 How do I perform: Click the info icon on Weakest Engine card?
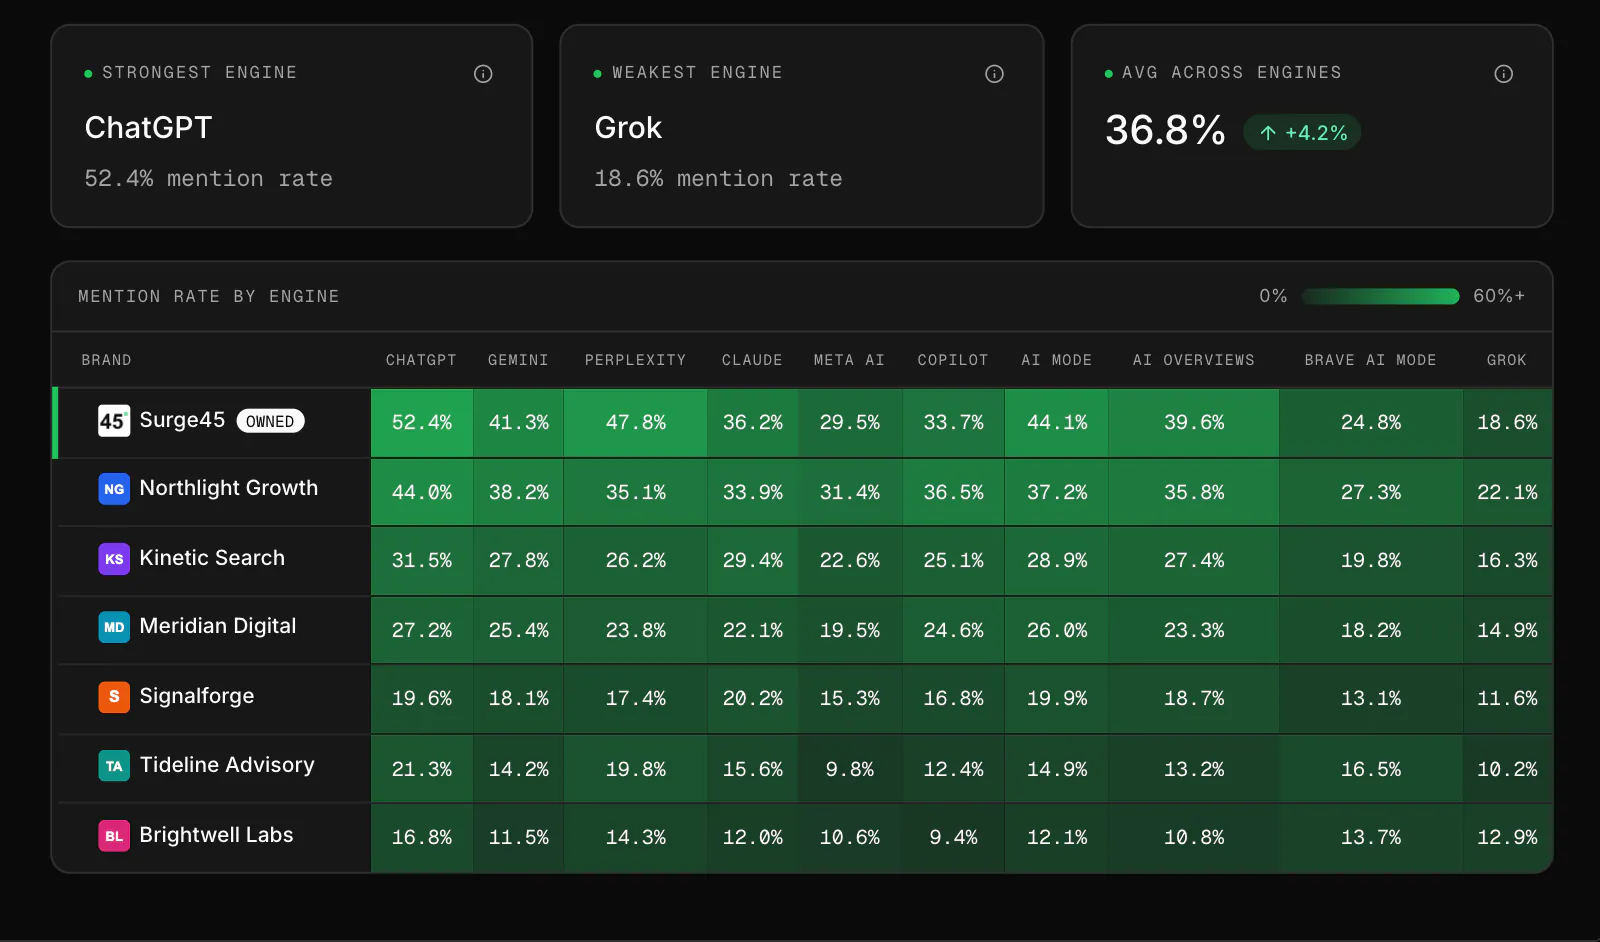coord(994,74)
